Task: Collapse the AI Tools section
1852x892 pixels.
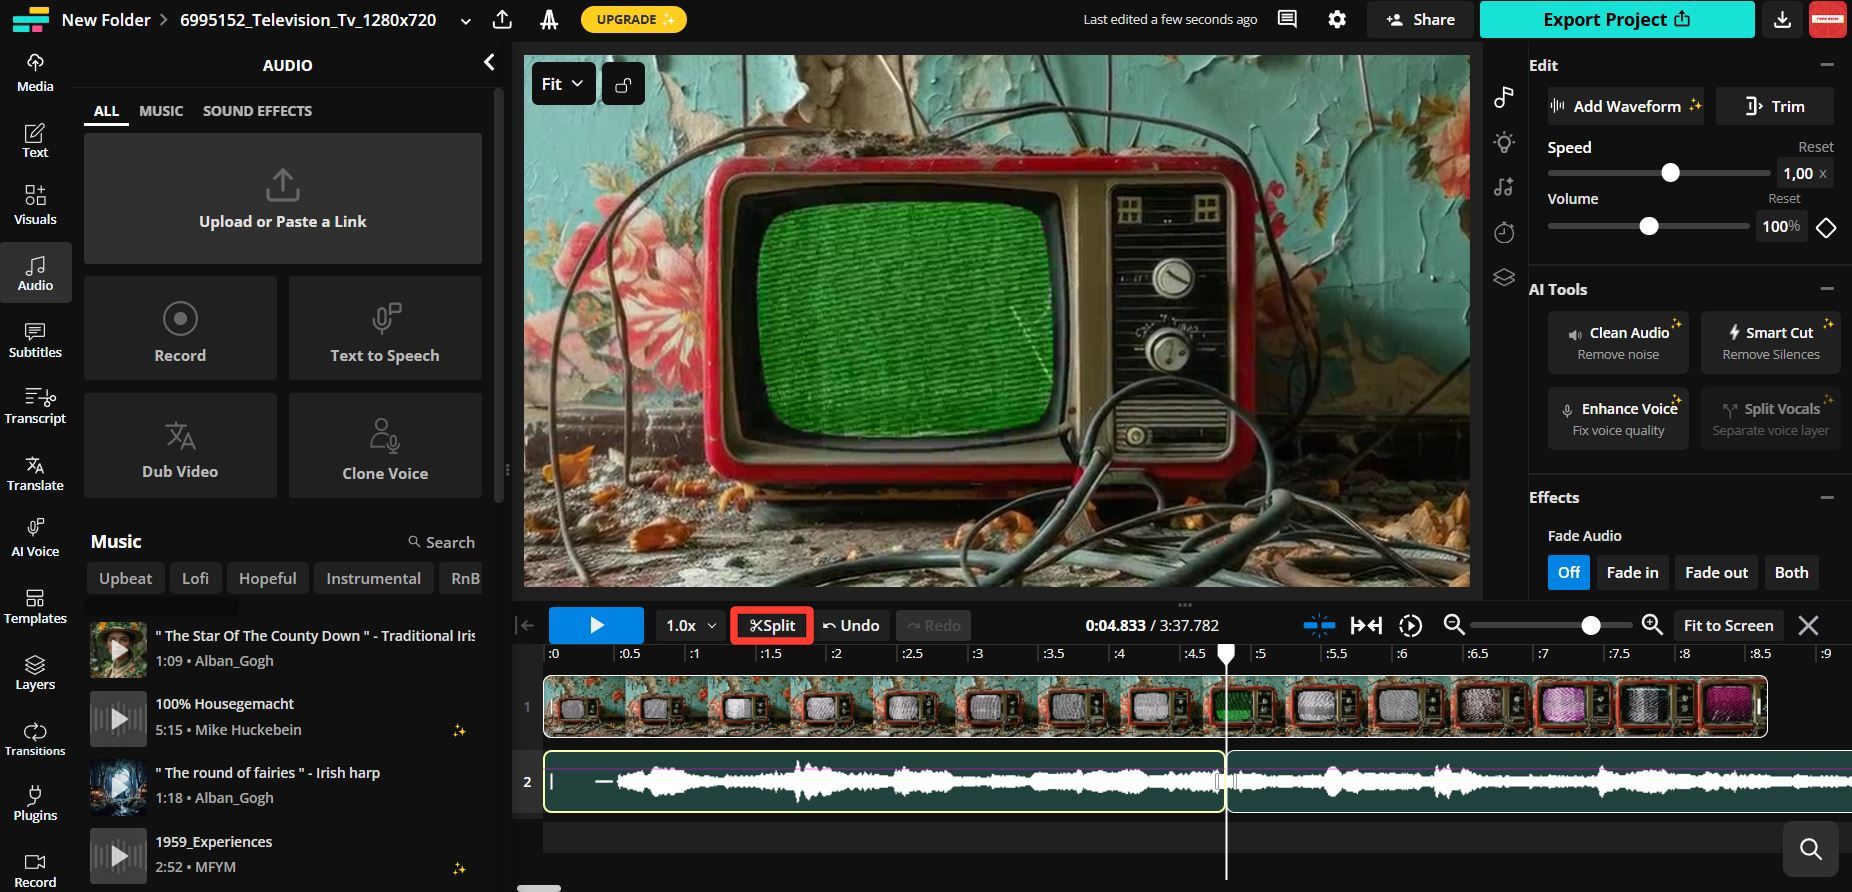Action: pos(1827,289)
